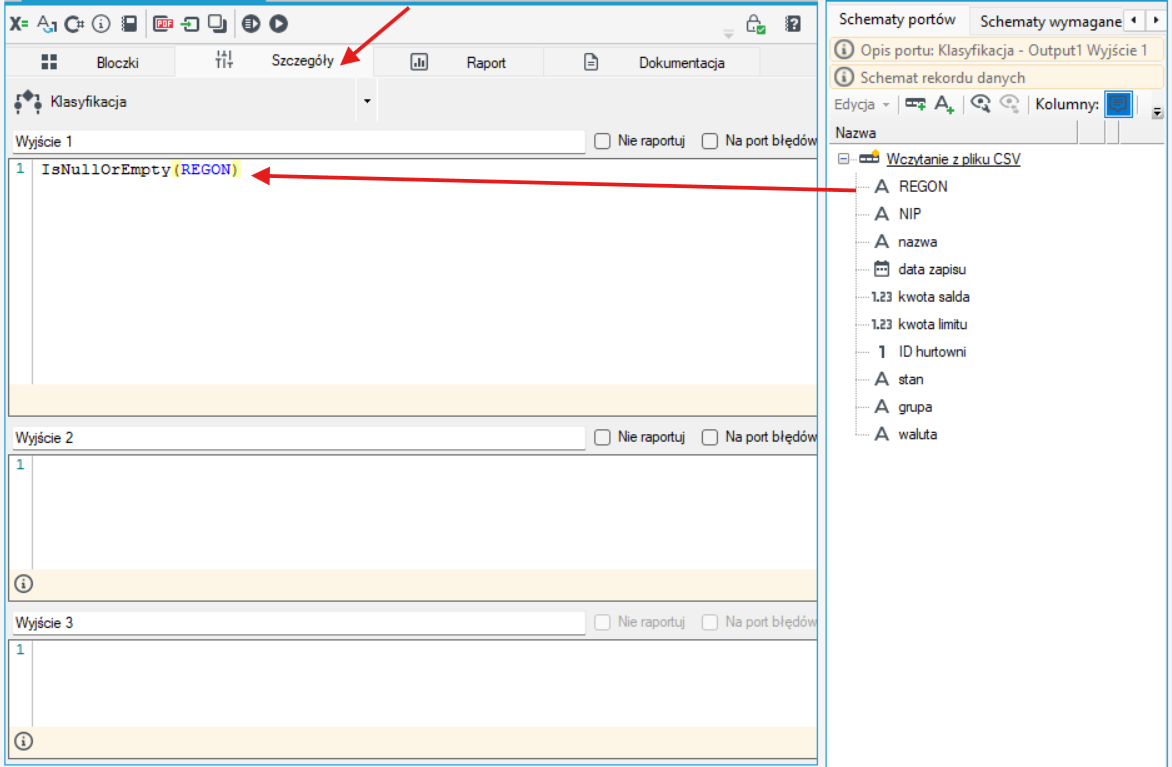Switch to the Bloczki tab
Image resolution: width=1172 pixels, height=767 pixels.
point(90,63)
